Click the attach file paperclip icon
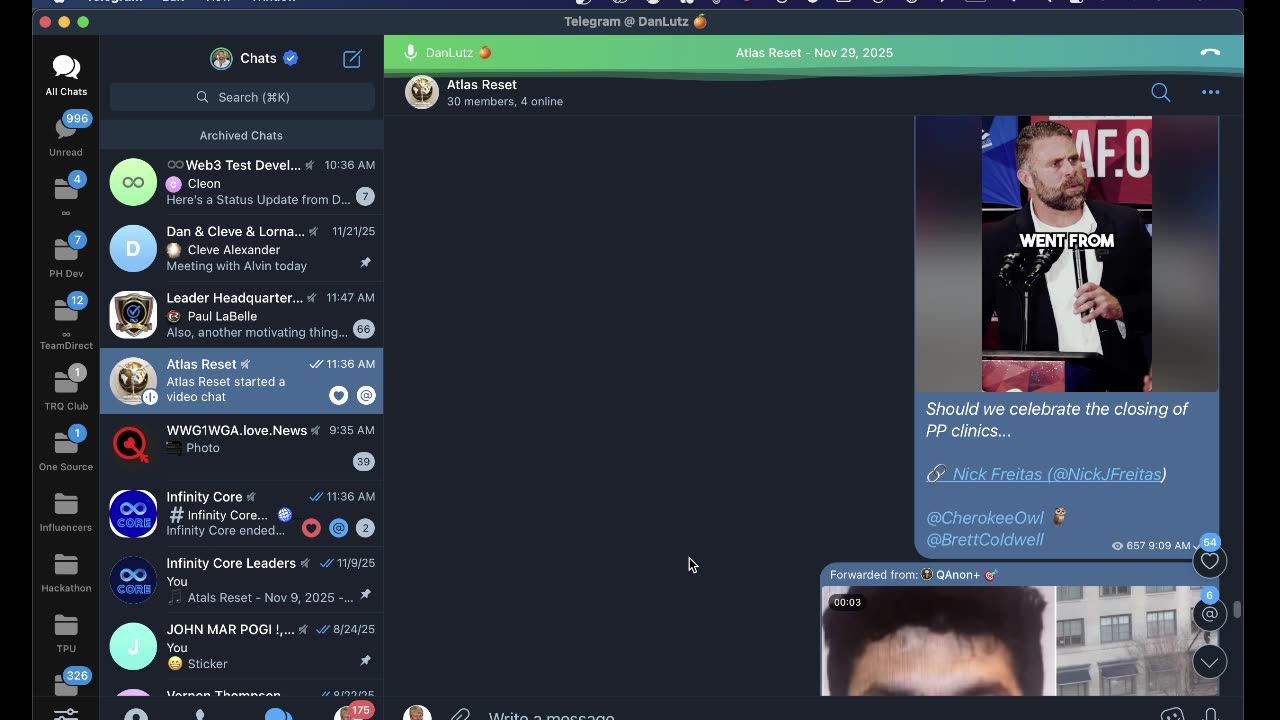1280x720 pixels. [x=459, y=715]
